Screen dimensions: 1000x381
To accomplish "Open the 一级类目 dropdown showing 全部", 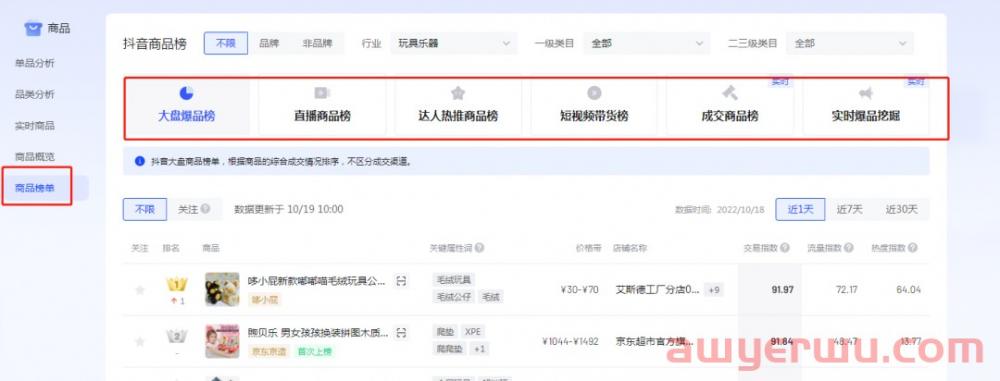I will click(646, 43).
